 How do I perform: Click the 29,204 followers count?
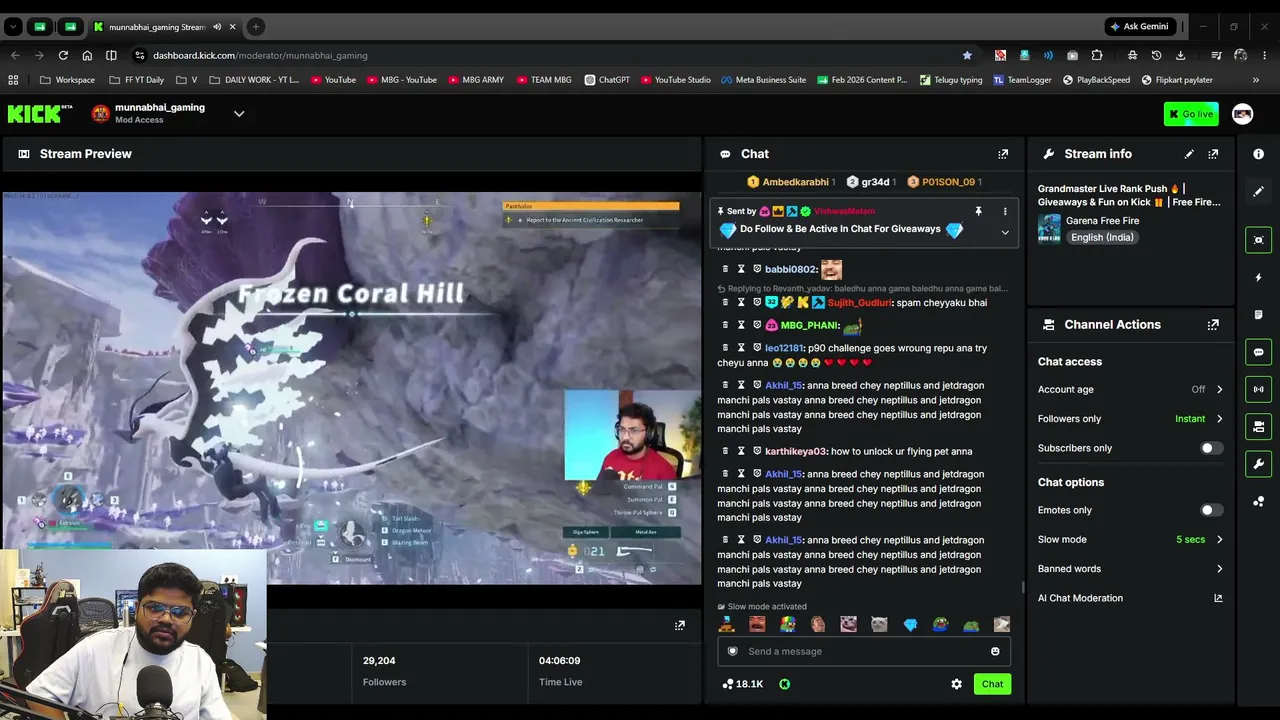(x=379, y=661)
